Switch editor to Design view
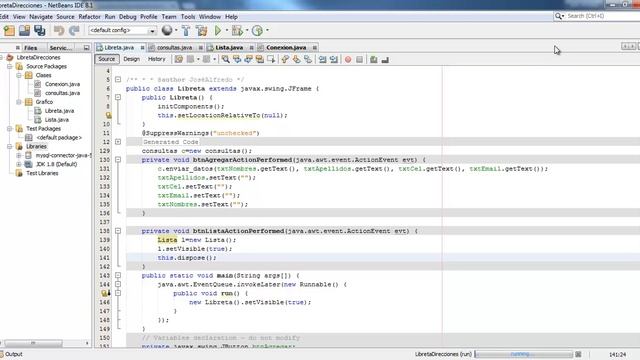Image resolution: width=640 pixels, height=360 pixels. 131,59
